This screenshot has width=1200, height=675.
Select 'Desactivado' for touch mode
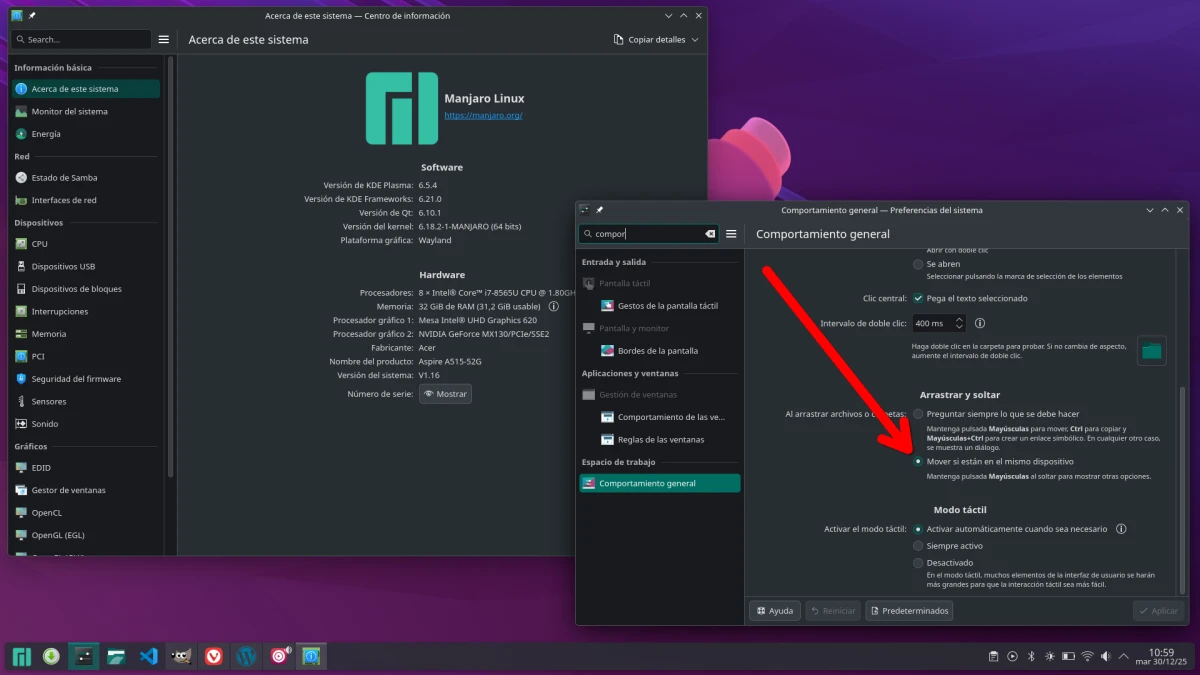click(x=918, y=563)
